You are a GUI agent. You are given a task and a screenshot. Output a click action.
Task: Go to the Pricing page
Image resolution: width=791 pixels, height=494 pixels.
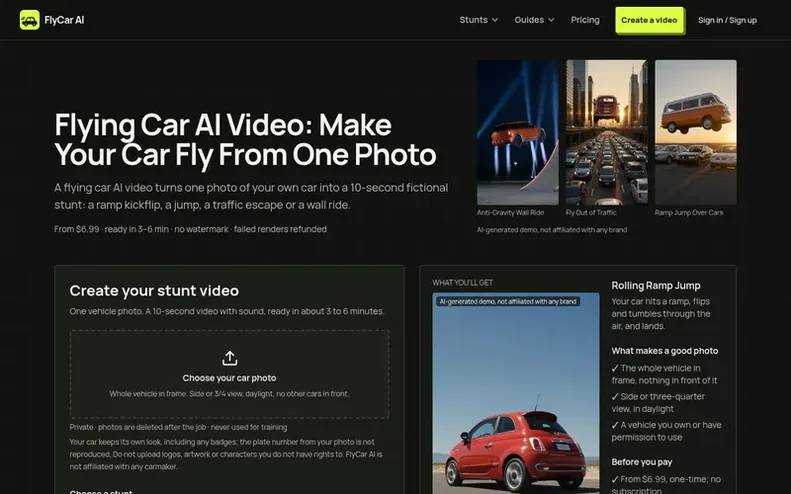pos(585,20)
